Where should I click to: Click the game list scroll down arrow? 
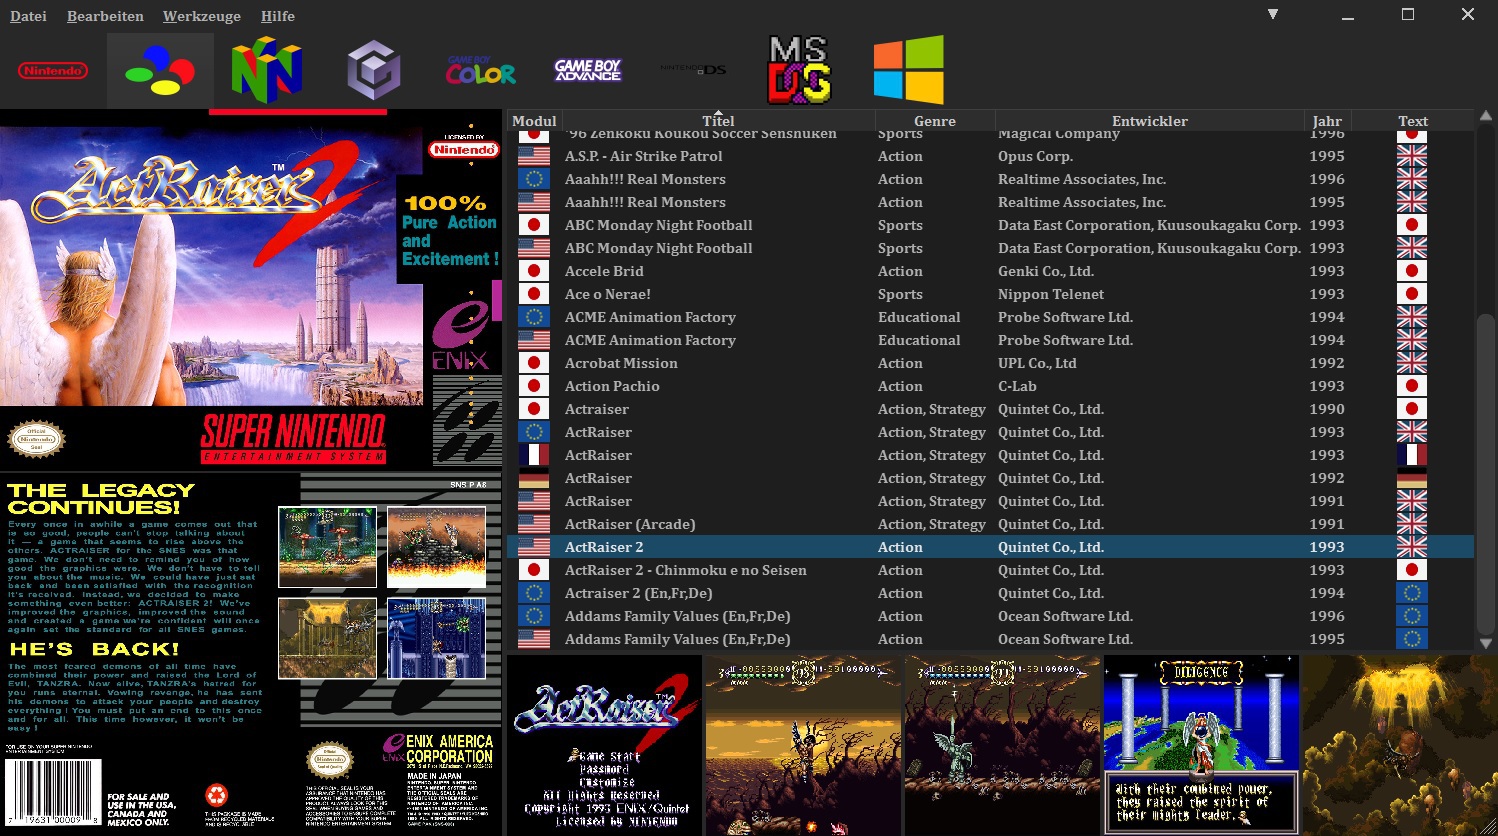pyautogui.click(x=1486, y=644)
